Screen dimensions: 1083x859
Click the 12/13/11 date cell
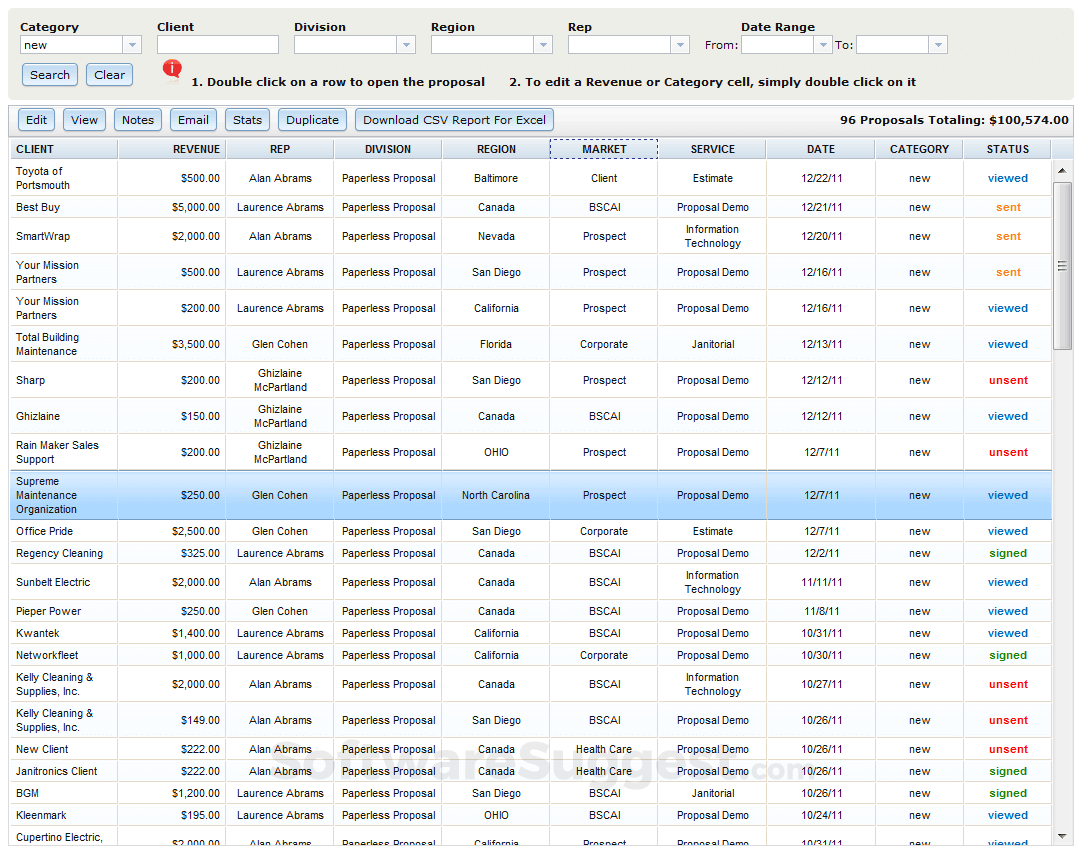coord(821,344)
